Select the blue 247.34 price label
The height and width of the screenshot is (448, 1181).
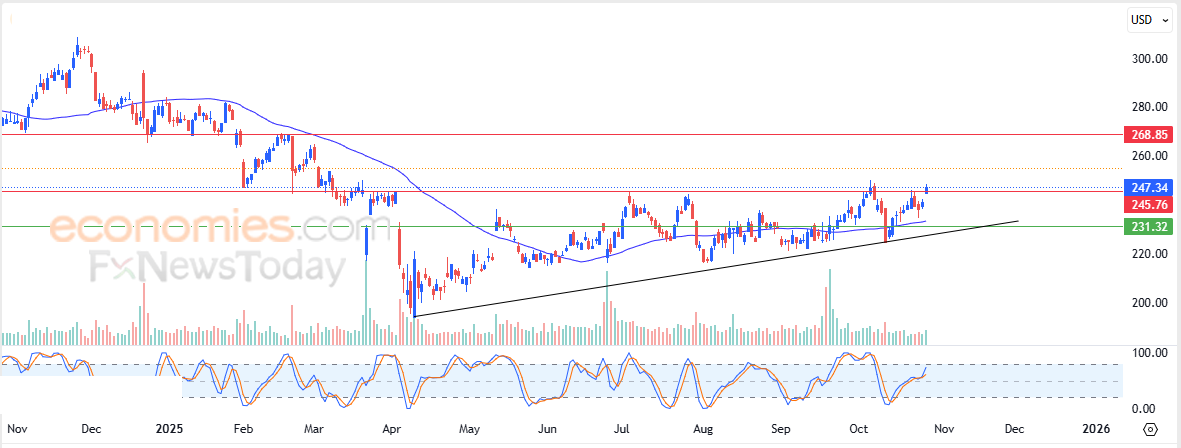1149,187
